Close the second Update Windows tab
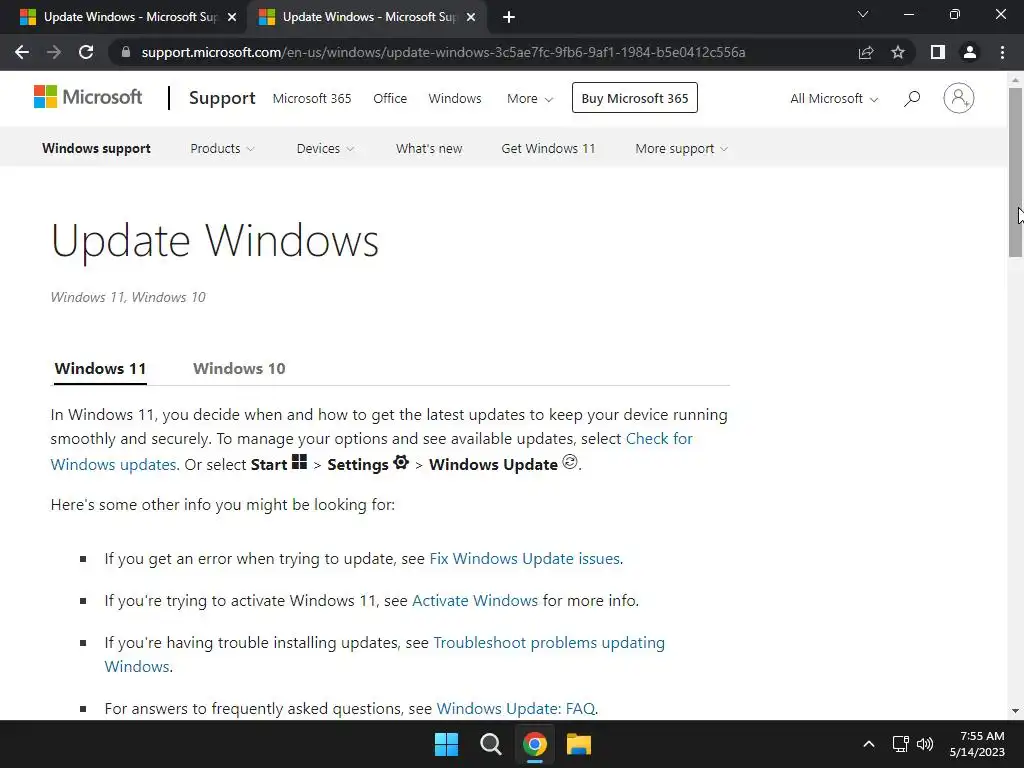The height and width of the screenshot is (768, 1024). (x=471, y=18)
